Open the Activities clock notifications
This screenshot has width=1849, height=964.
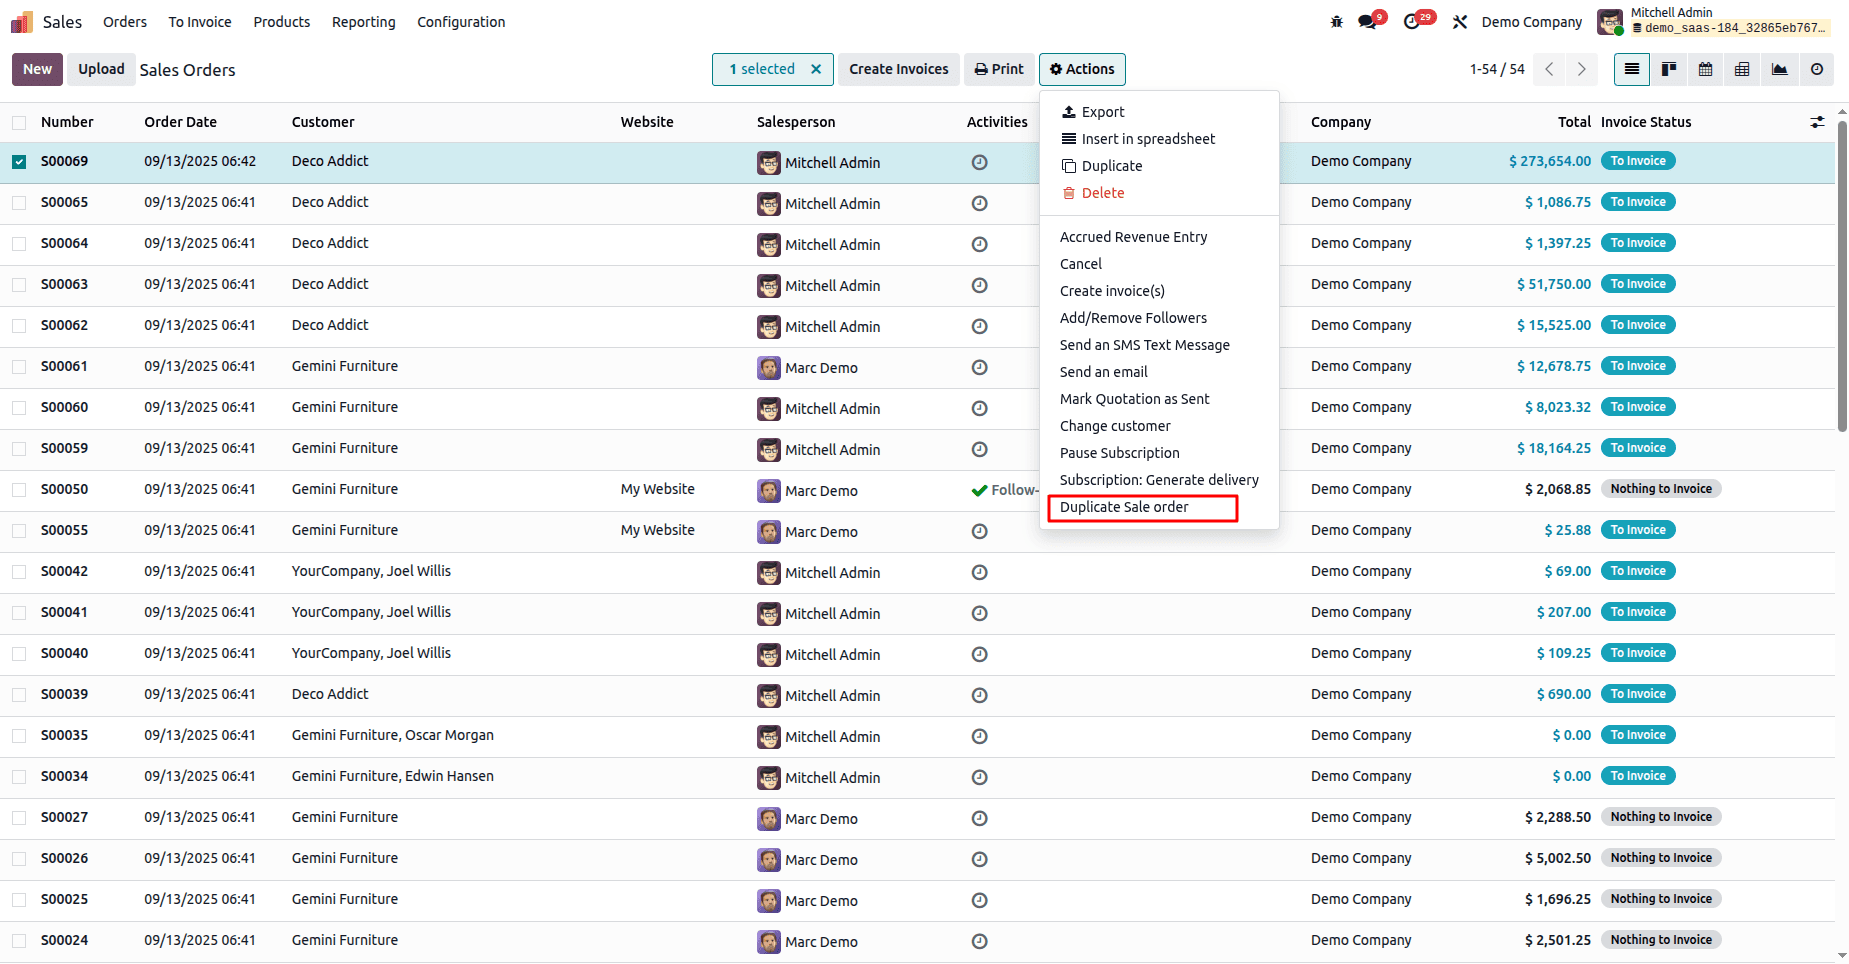click(x=1412, y=20)
